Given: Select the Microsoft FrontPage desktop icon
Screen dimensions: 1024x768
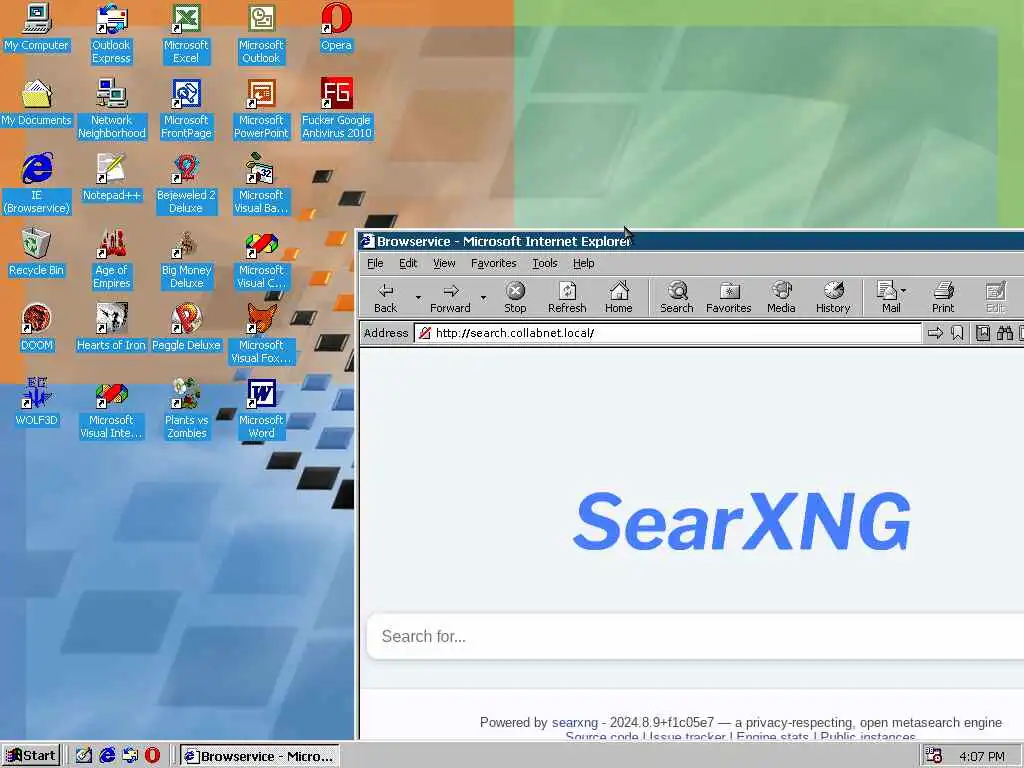Looking at the screenshot, I should [186, 109].
